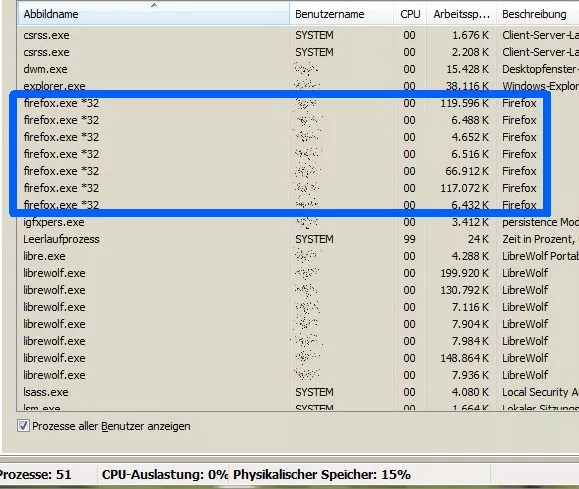Select firefox.exe *32 using 117.072 K
Viewport: 579px width, 489px height.
pyautogui.click(x=298, y=188)
